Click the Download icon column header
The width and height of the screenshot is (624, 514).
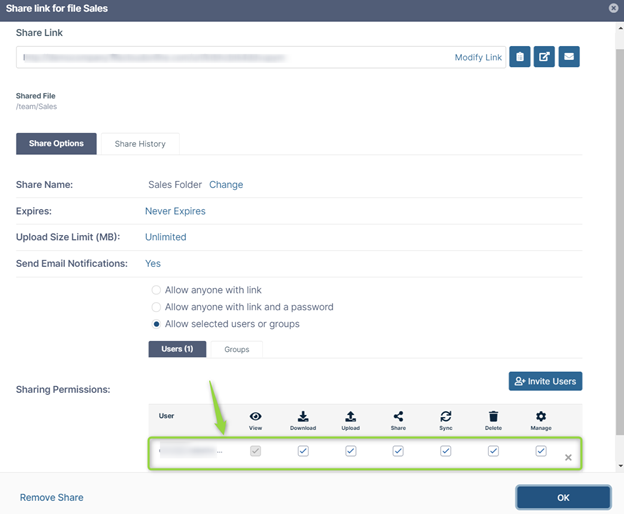(x=303, y=421)
